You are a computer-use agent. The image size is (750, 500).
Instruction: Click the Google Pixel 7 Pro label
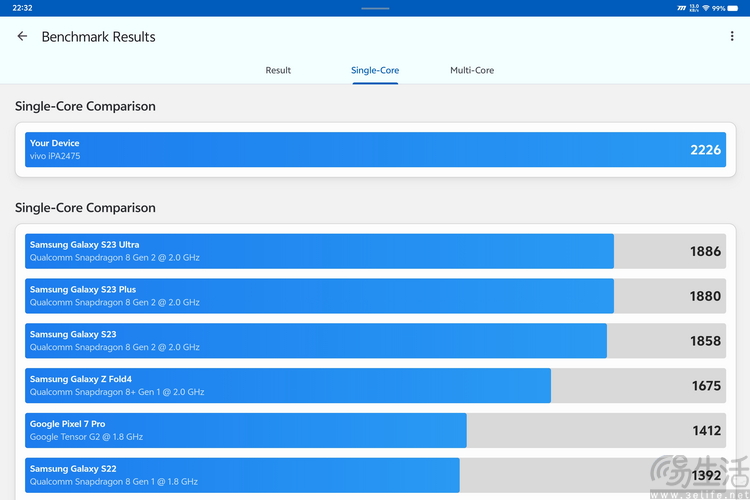[x=67, y=424]
